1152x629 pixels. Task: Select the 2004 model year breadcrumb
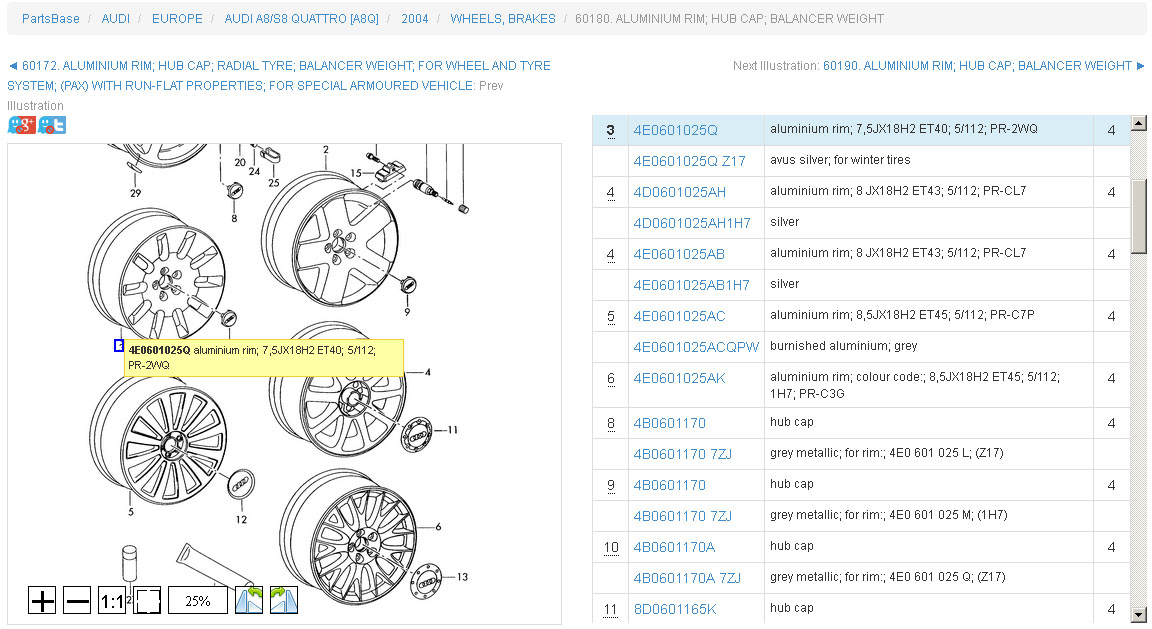pos(414,19)
